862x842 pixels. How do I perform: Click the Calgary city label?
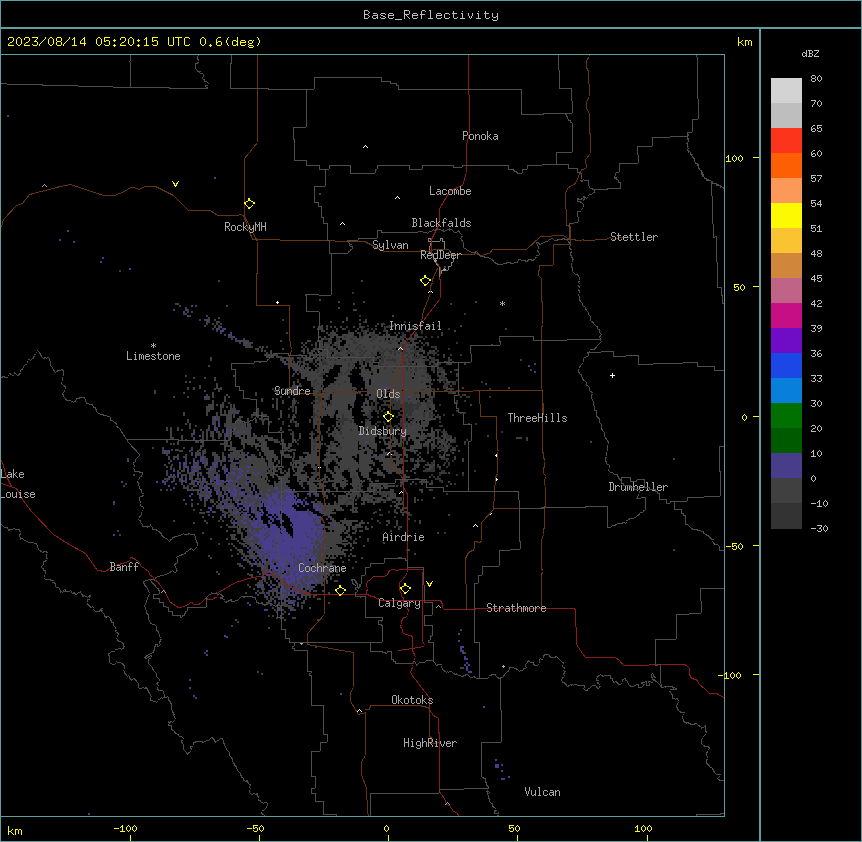click(x=399, y=603)
